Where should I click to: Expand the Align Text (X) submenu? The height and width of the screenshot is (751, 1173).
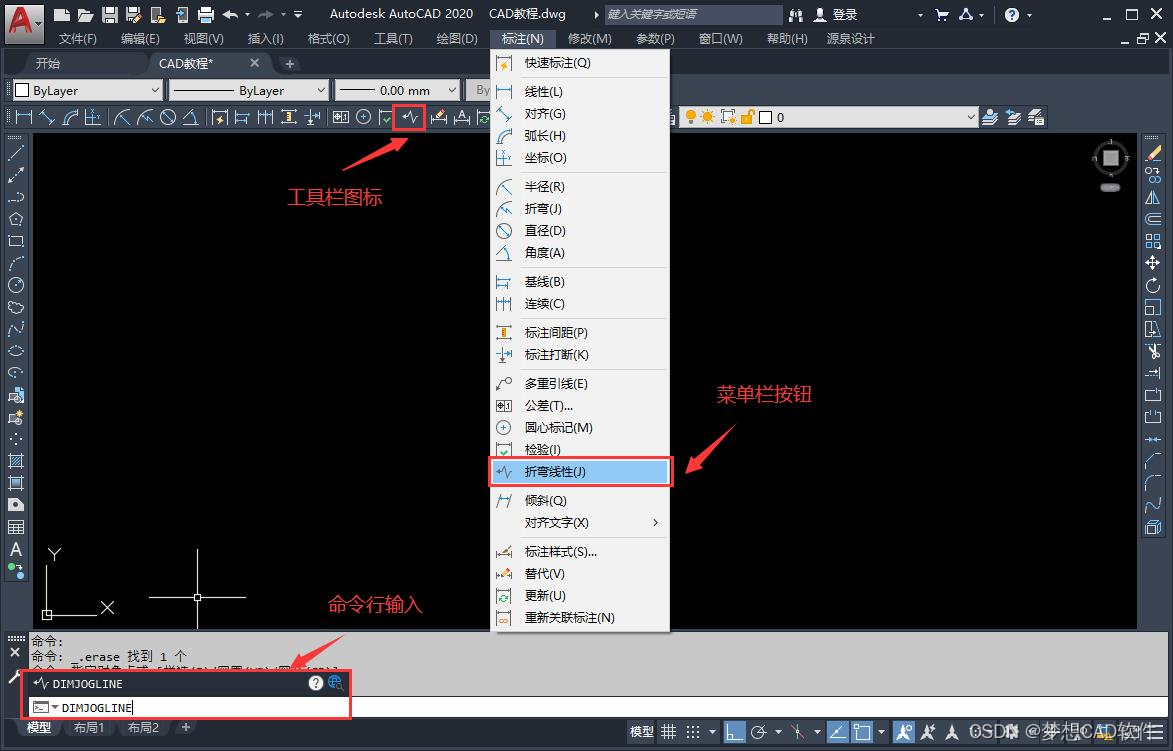click(x=580, y=523)
